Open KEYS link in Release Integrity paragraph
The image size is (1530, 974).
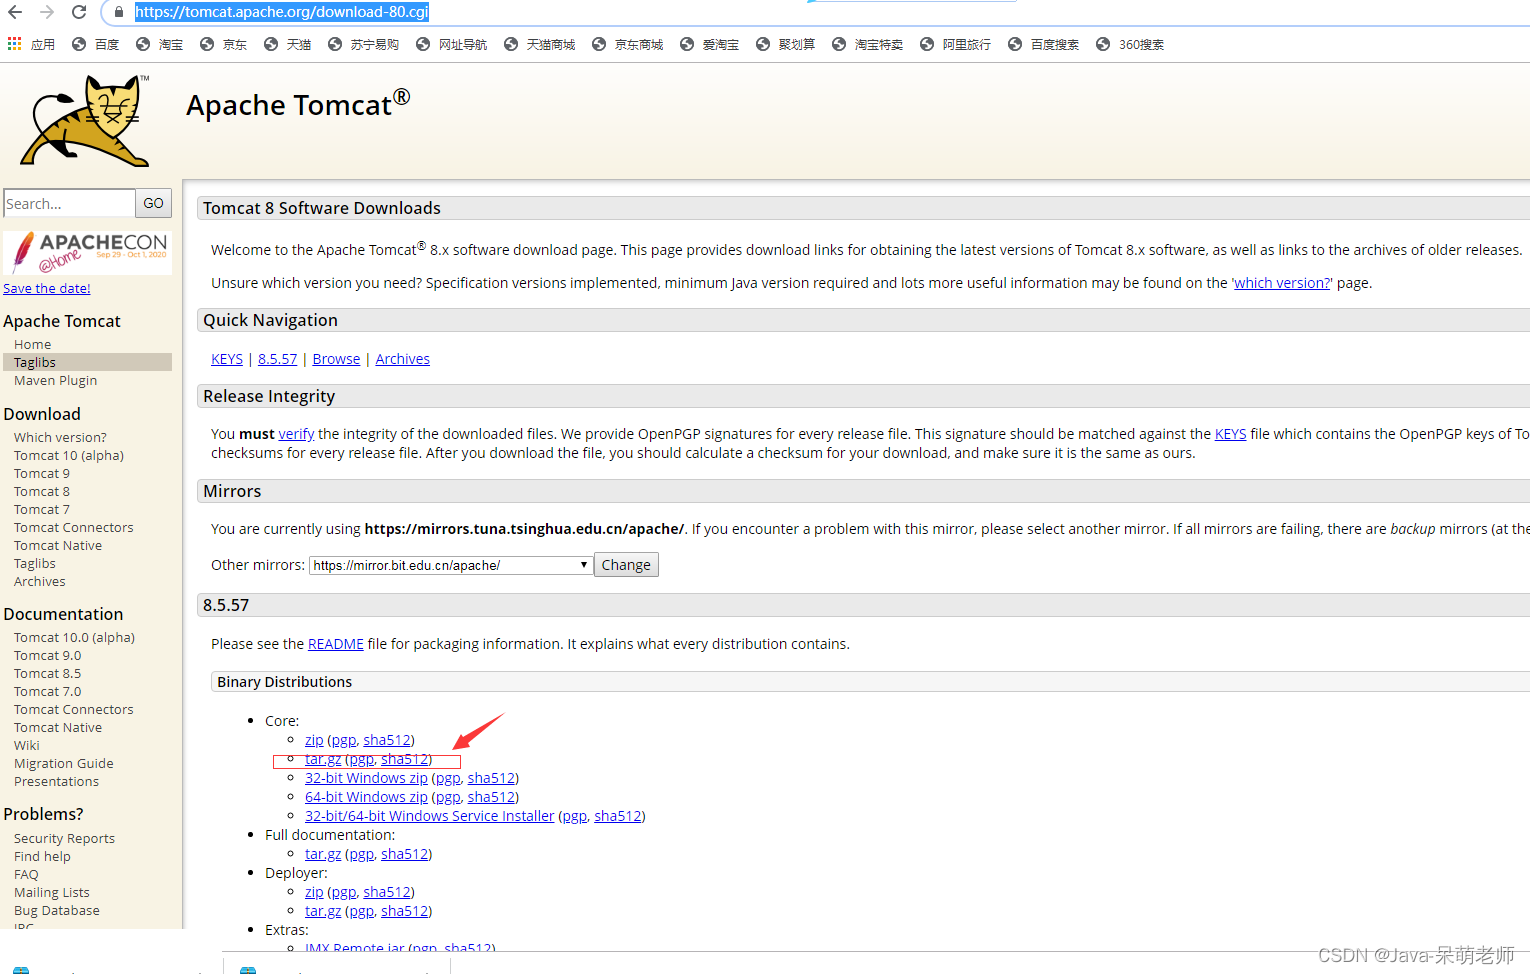coord(1230,434)
